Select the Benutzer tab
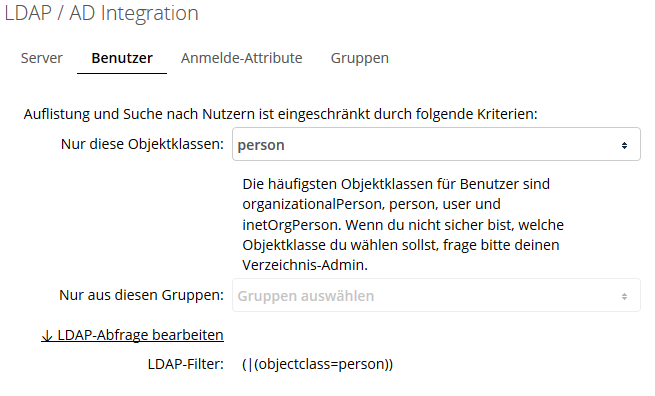The height and width of the screenshot is (396, 655). click(x=122, y=58)
